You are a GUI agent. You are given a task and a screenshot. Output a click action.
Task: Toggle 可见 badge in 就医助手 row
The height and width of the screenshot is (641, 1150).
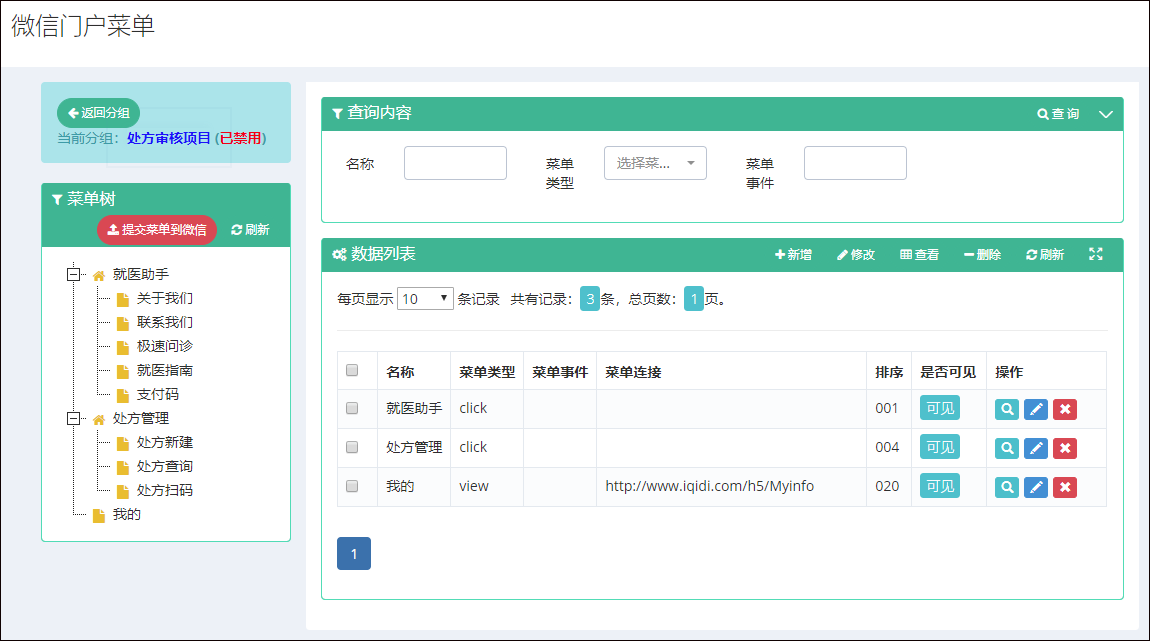(x=940, y=408)
